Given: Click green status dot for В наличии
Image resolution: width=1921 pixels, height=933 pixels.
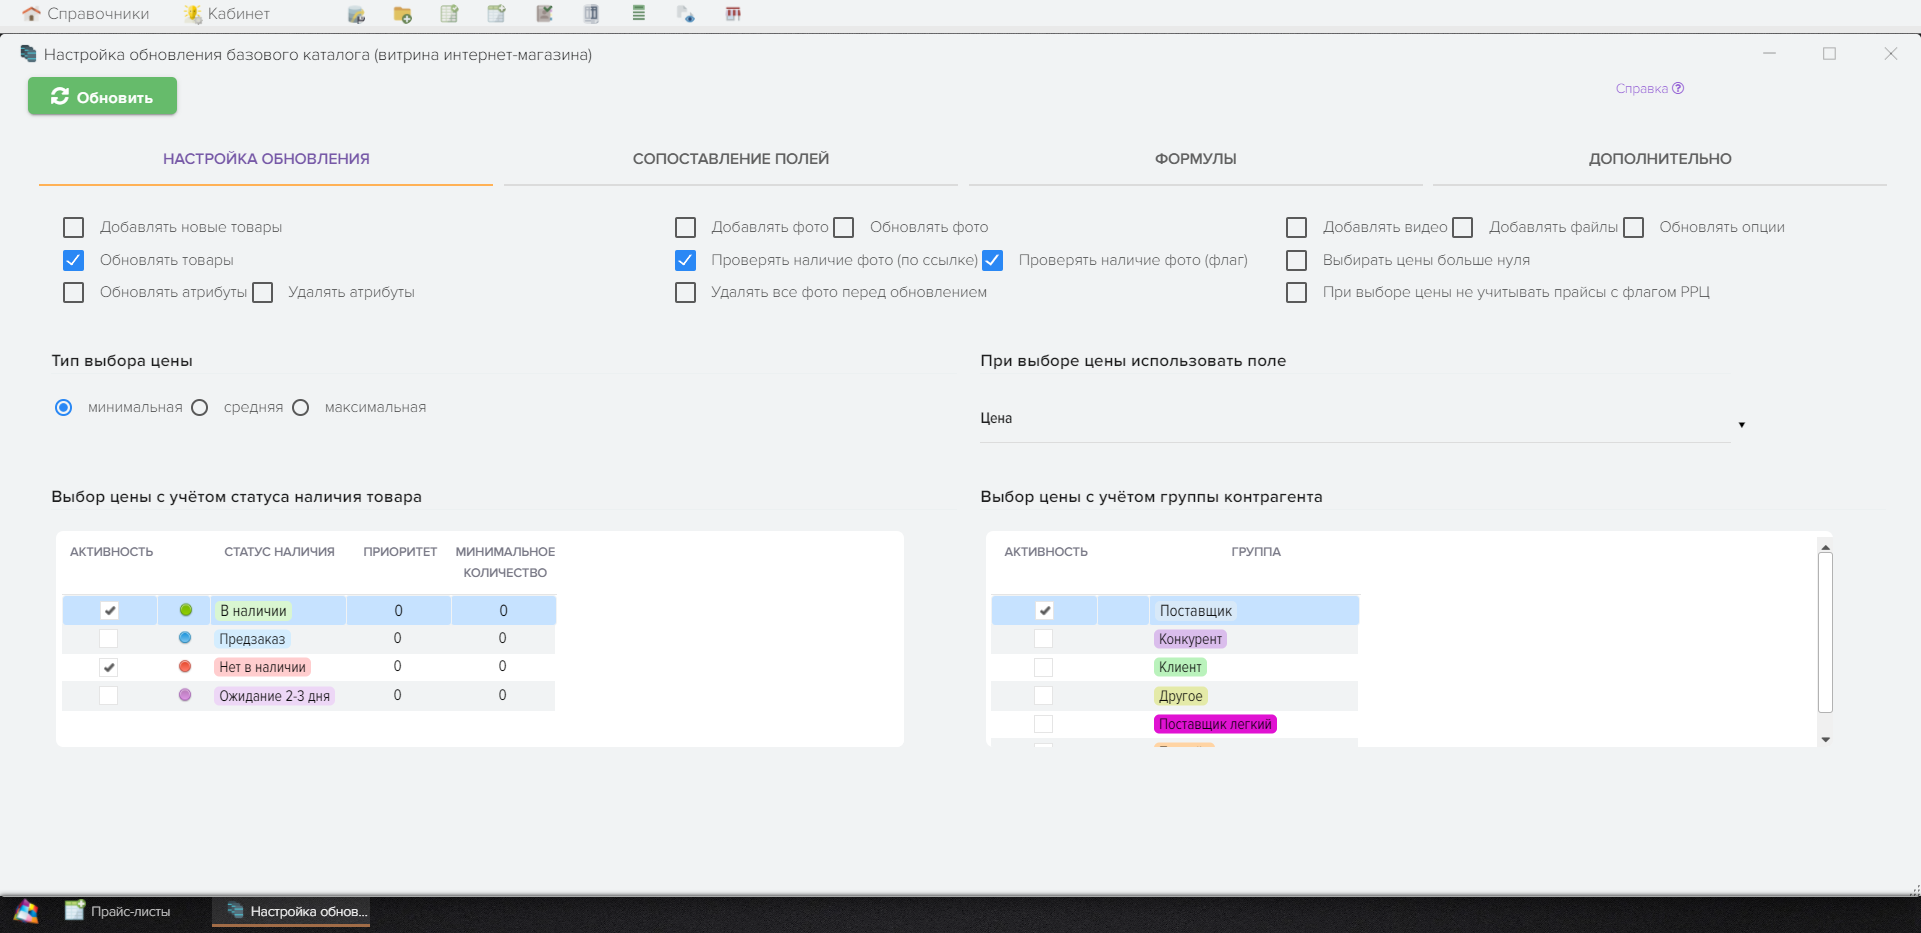Looking at the screenshot, I should pos(186,610).
